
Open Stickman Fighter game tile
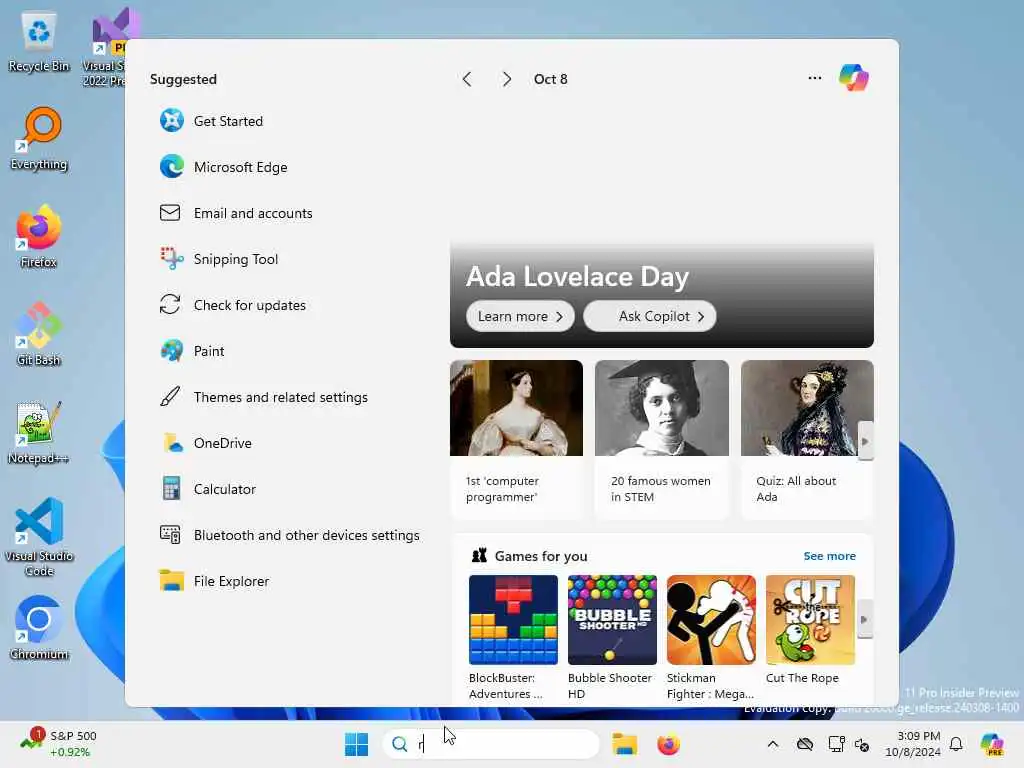click(x=711, y=637)
